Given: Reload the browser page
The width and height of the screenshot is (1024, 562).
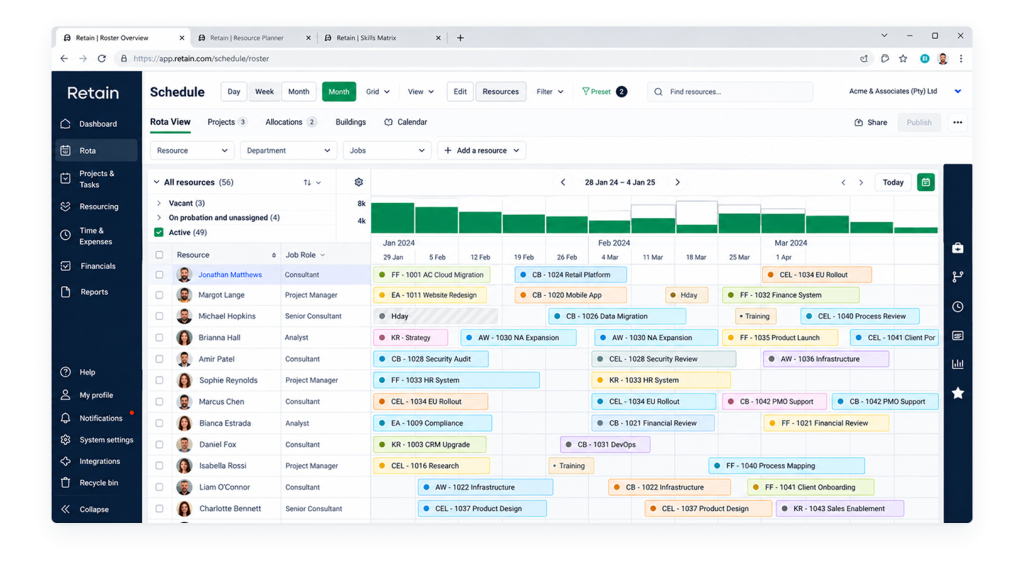Looking at the screenshot, I should 102,58.
